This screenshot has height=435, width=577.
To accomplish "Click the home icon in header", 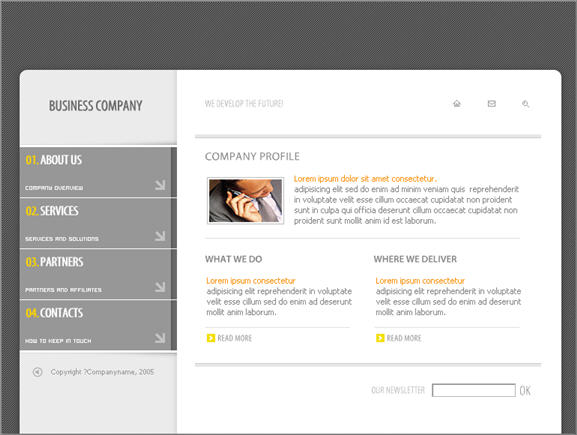I will click(457, 103).
